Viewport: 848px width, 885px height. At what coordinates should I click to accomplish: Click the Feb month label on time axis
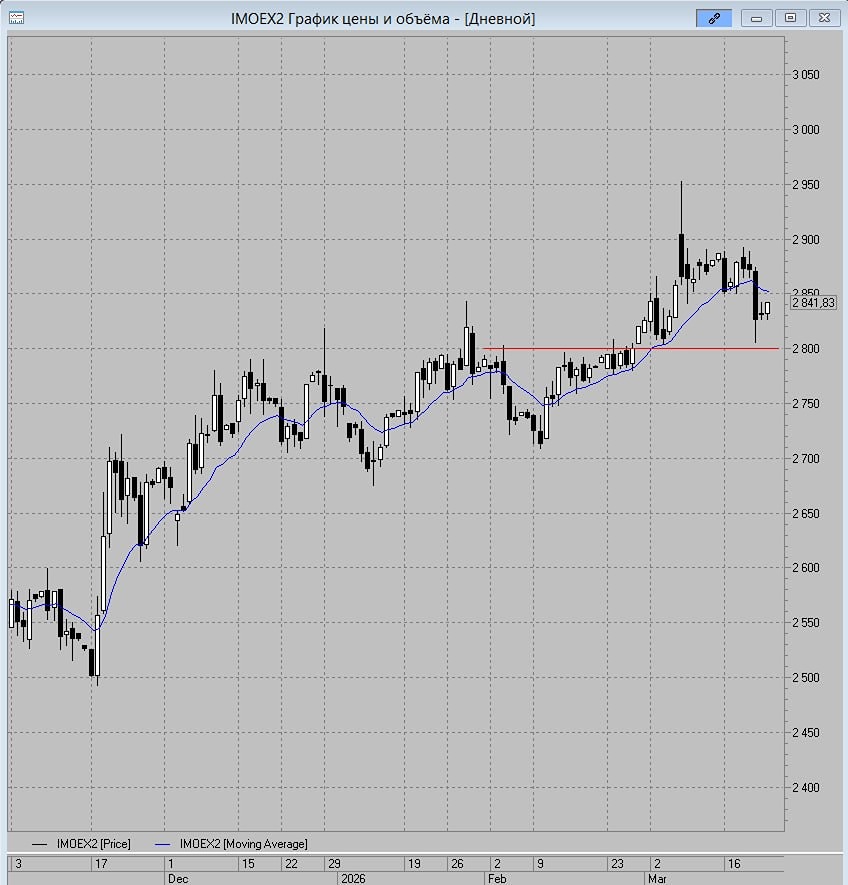click(x=497, y=879)
